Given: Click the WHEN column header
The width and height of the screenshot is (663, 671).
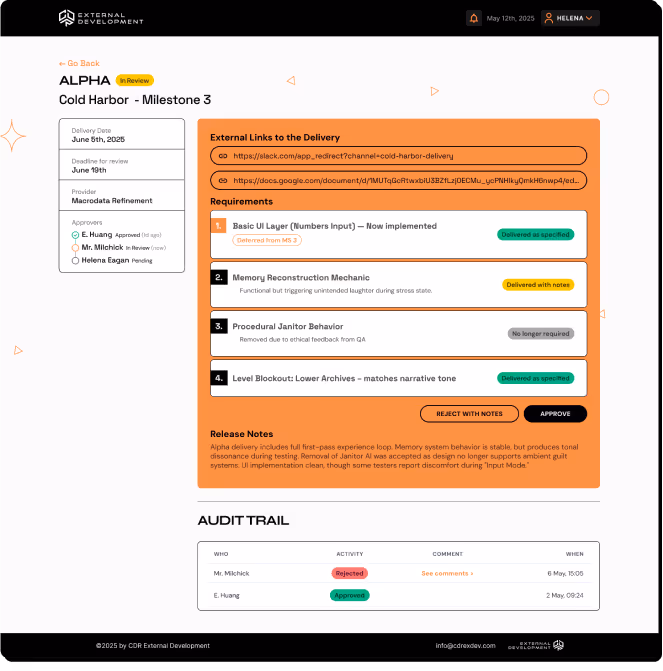Looking at the screenshot, I should coord(574,554).
